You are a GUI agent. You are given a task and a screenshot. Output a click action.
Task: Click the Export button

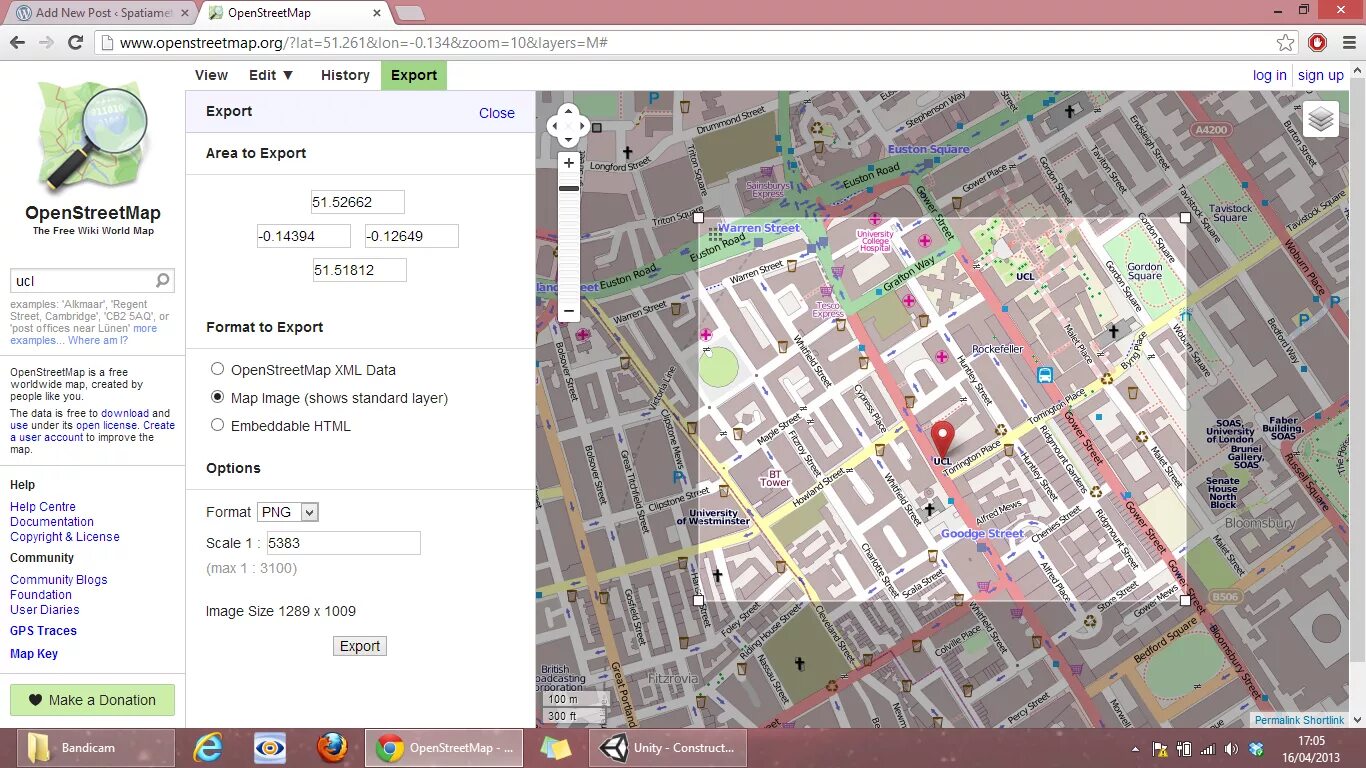point(360,646)
